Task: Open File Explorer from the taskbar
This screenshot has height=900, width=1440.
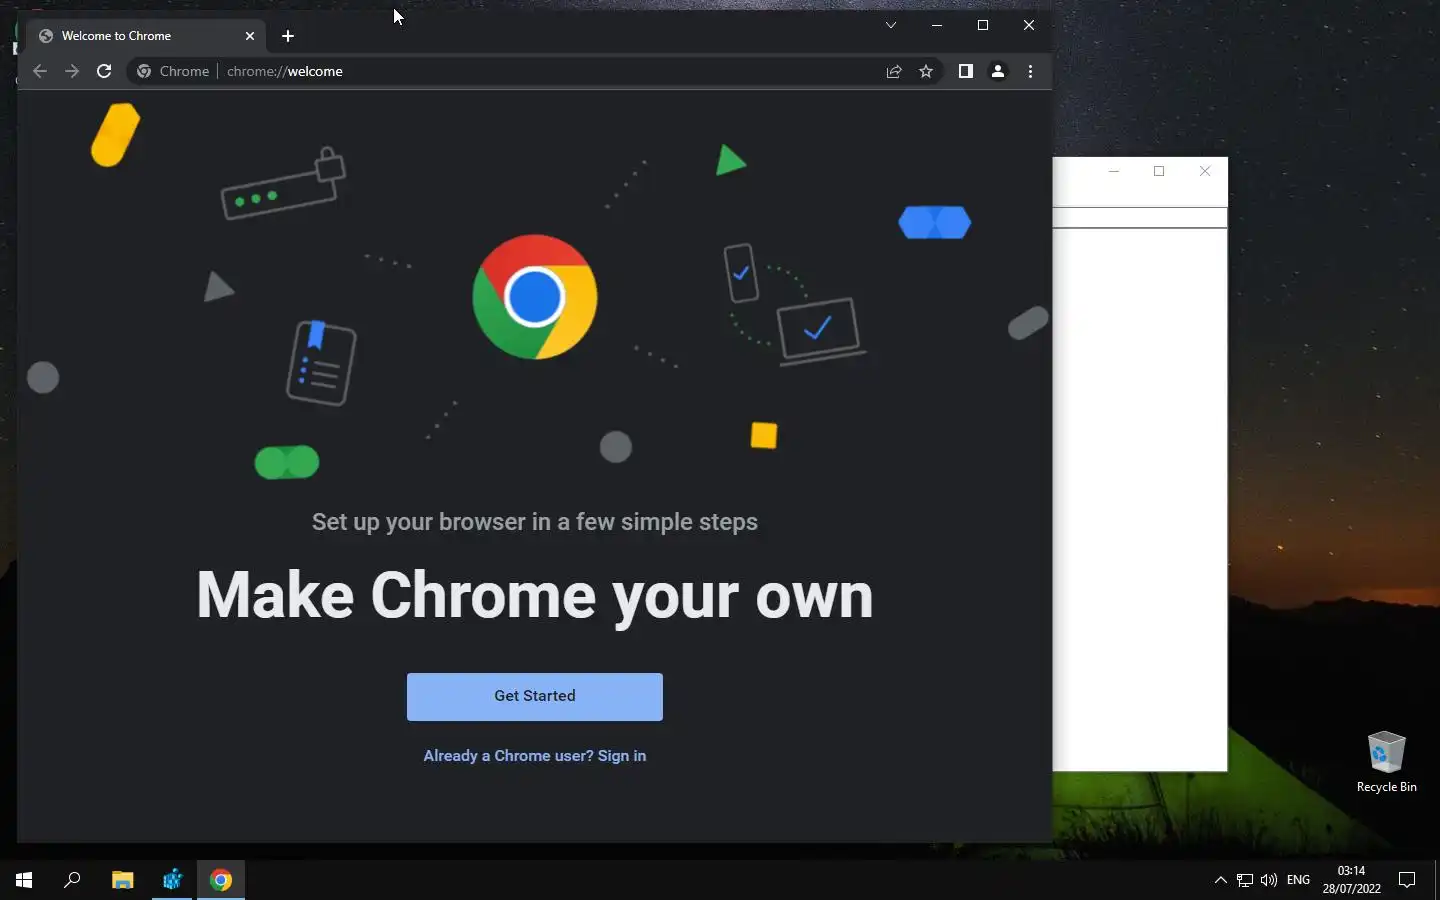Action: [122, 880]
